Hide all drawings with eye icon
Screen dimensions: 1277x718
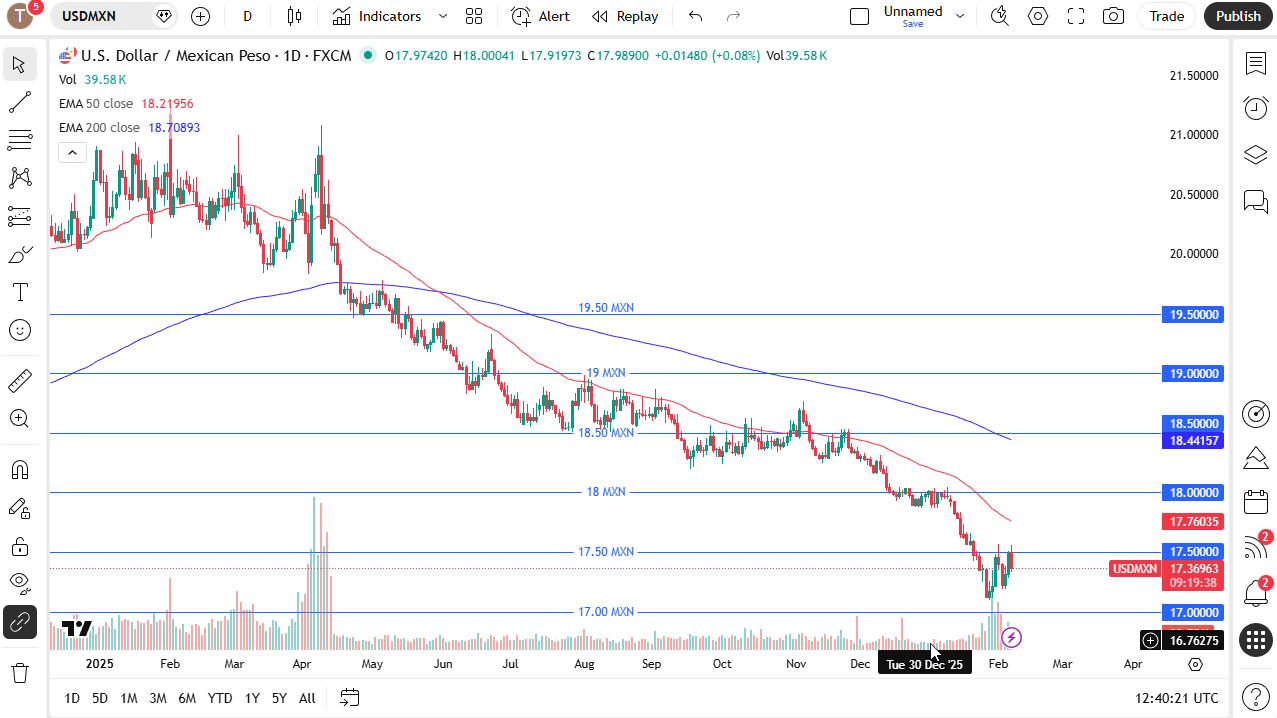(x=19, y=583)
